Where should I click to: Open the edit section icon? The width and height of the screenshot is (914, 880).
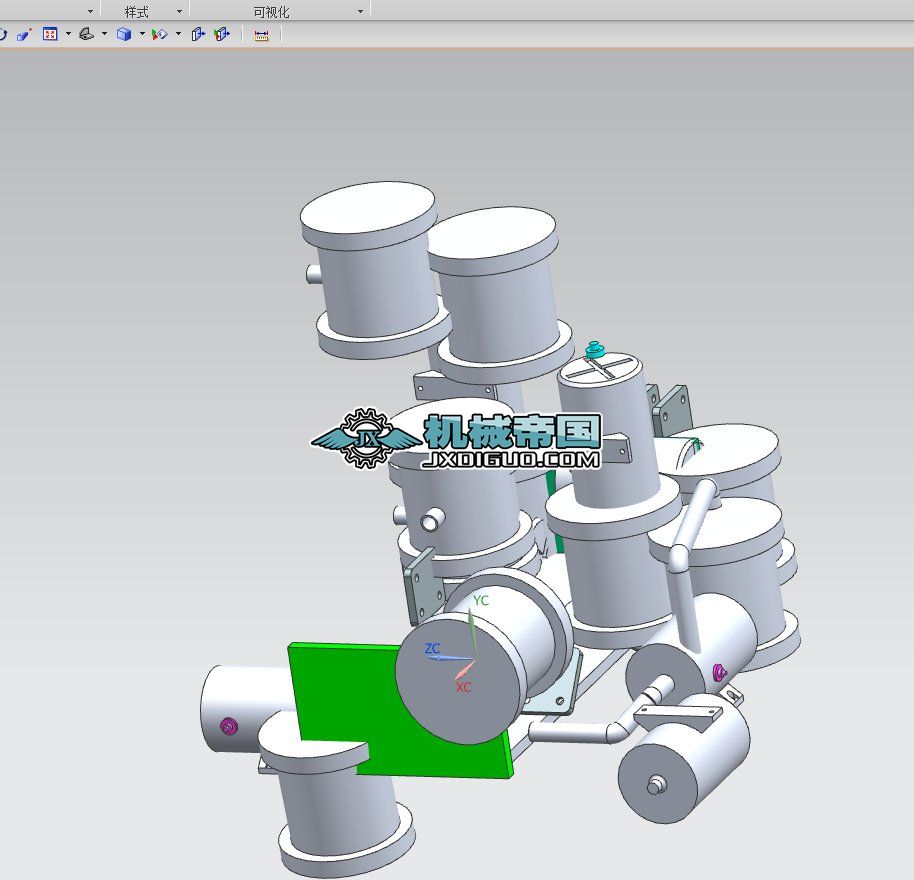point(222,34)
